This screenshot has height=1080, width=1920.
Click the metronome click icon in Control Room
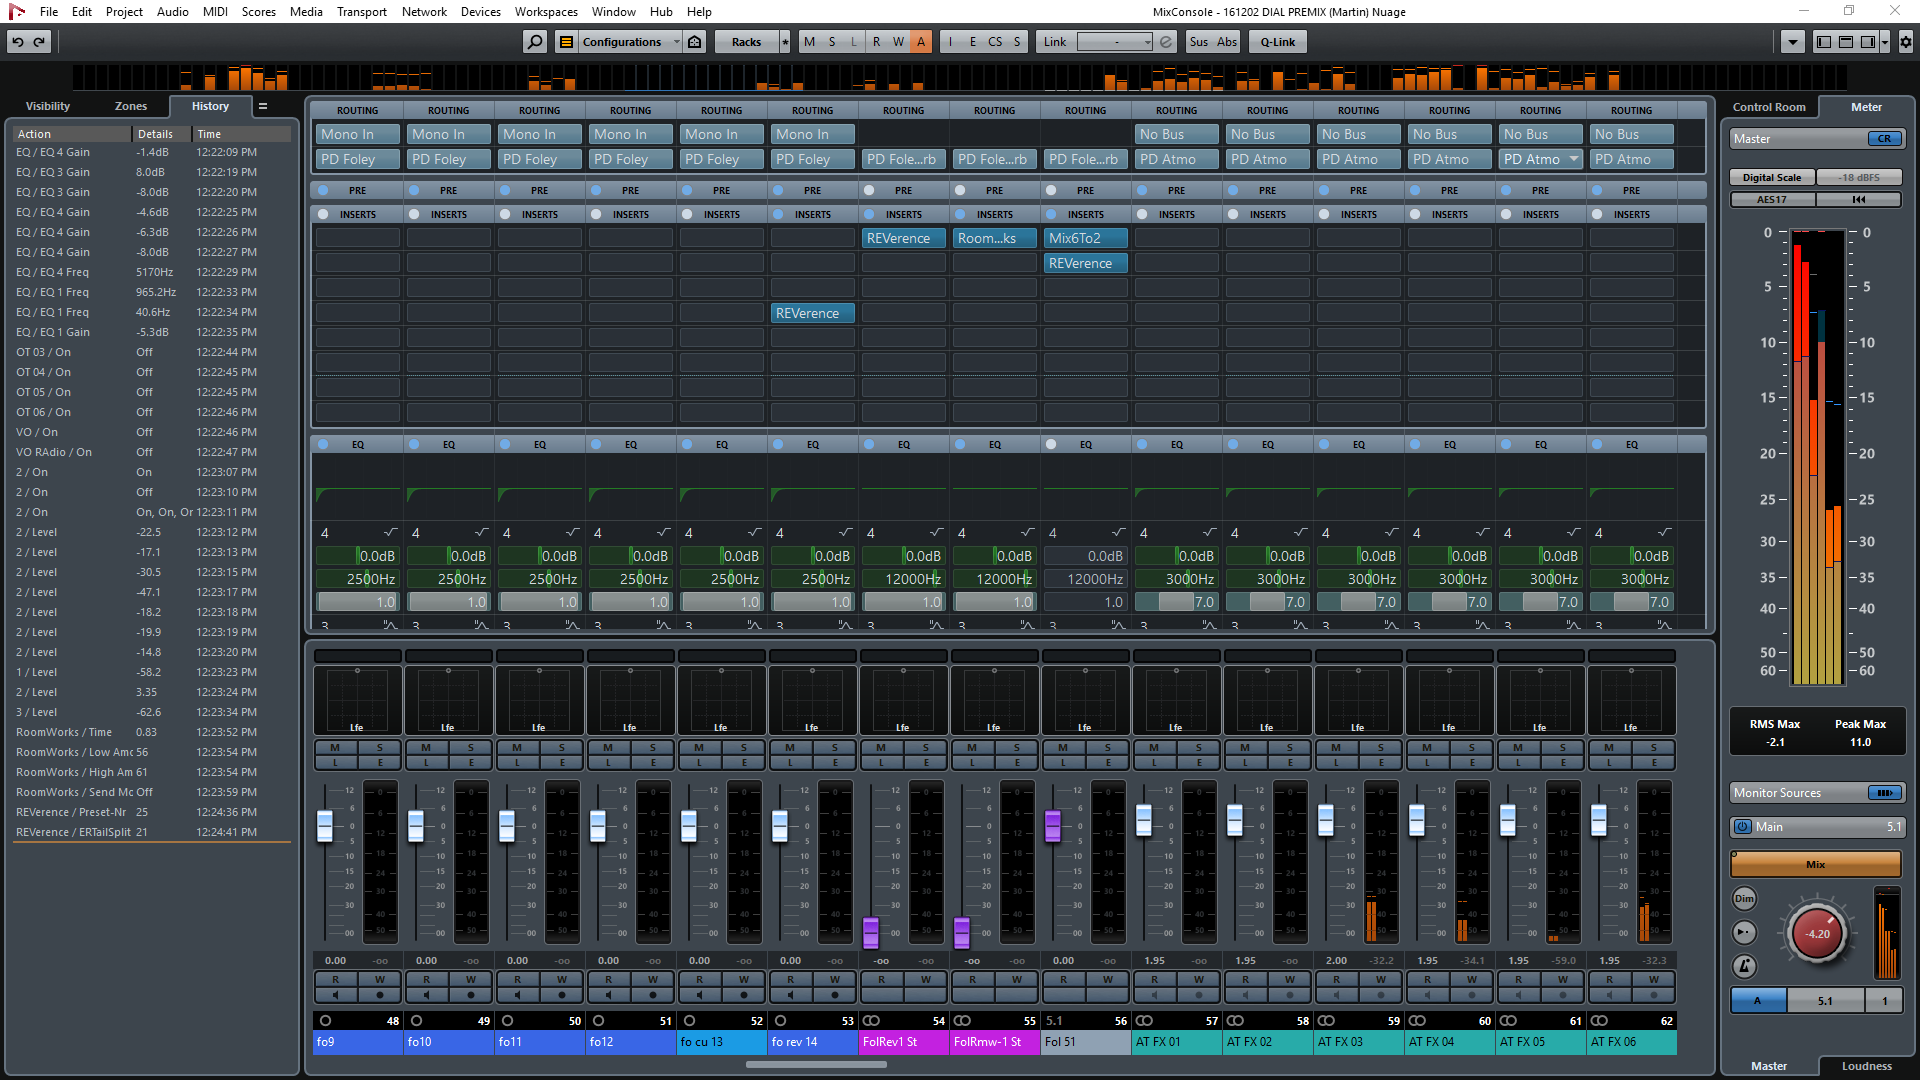1744,967
